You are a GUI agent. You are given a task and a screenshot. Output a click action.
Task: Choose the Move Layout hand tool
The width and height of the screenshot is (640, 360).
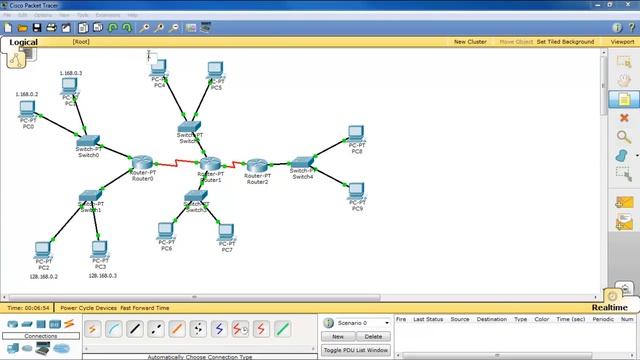(x=624, y=80)
